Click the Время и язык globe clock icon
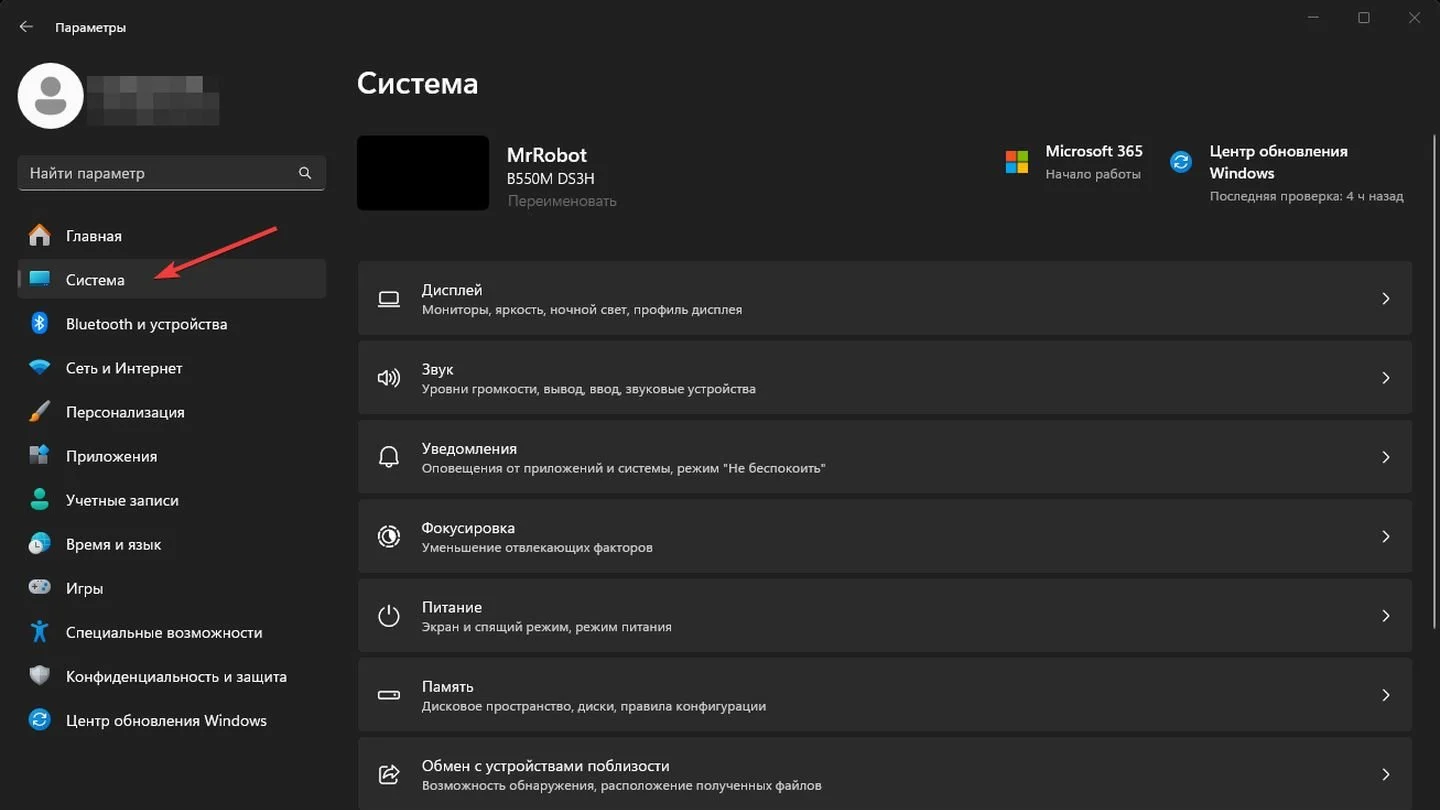This screenshot has width=1440, height=810. pos(39,544)
